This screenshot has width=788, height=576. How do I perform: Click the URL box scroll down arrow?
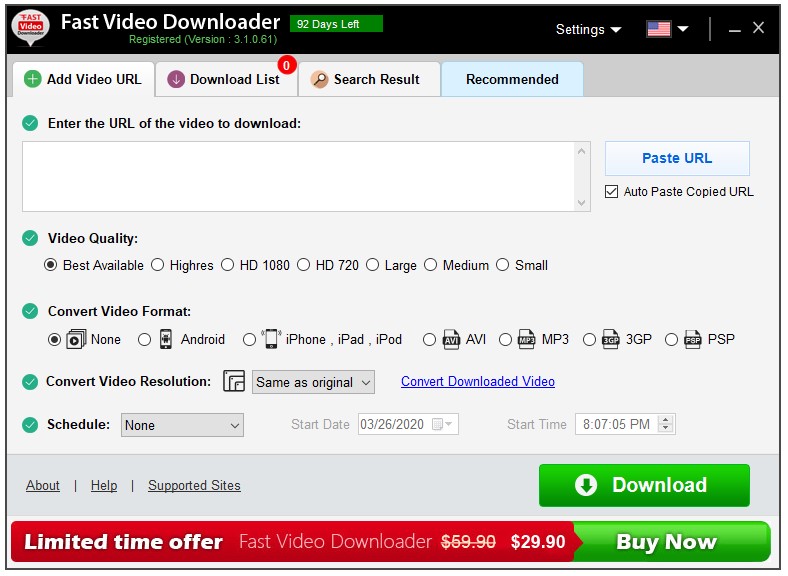coord(582,203)
